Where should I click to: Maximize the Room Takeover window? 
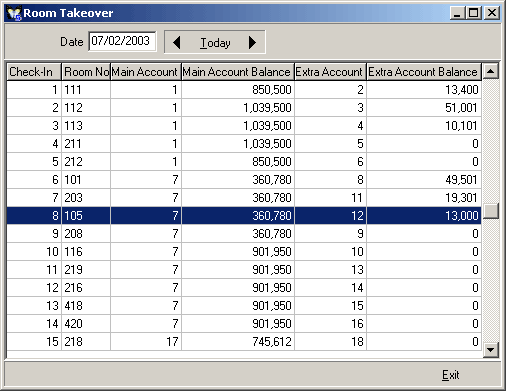pyautogui.click(x=473, y=13)
